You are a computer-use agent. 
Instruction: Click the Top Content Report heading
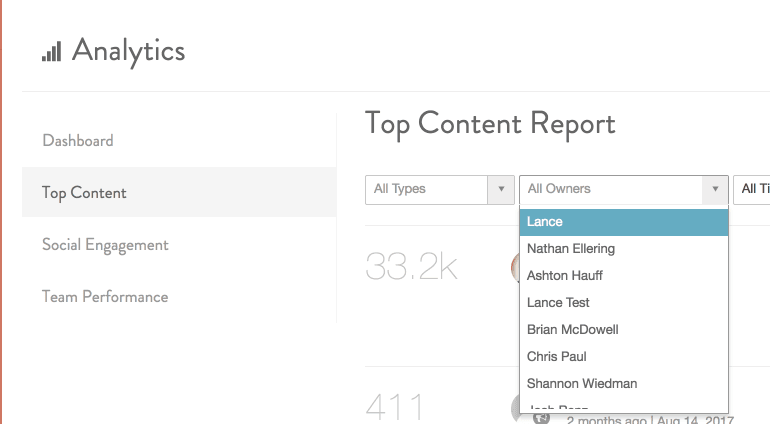pos(490,123)
